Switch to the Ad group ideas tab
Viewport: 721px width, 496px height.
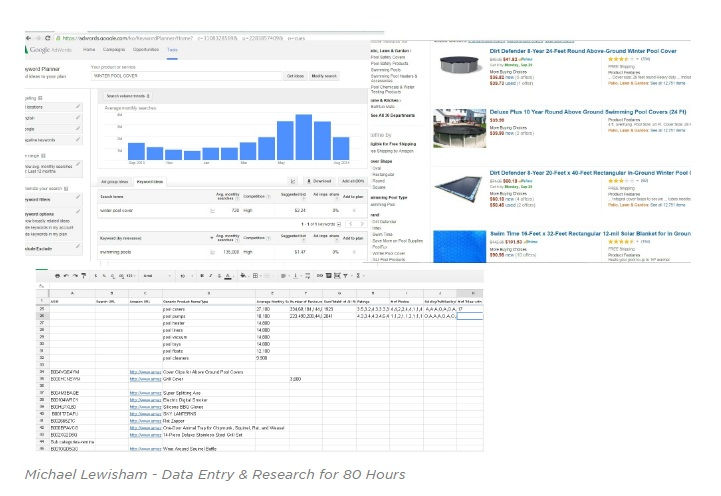pyautogui.click(x=114, y=182)
